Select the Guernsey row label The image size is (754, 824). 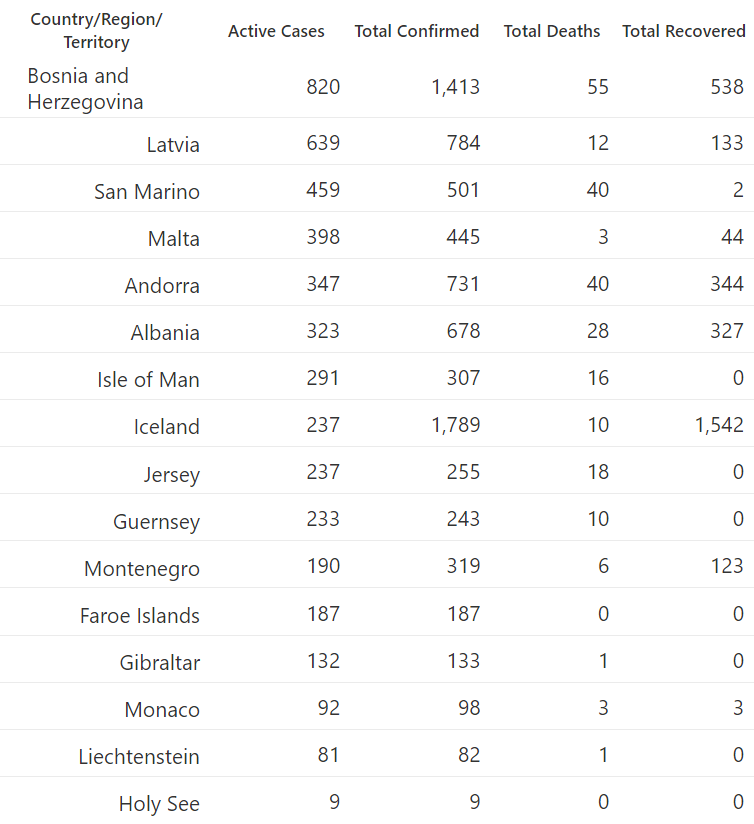[156, 522]
